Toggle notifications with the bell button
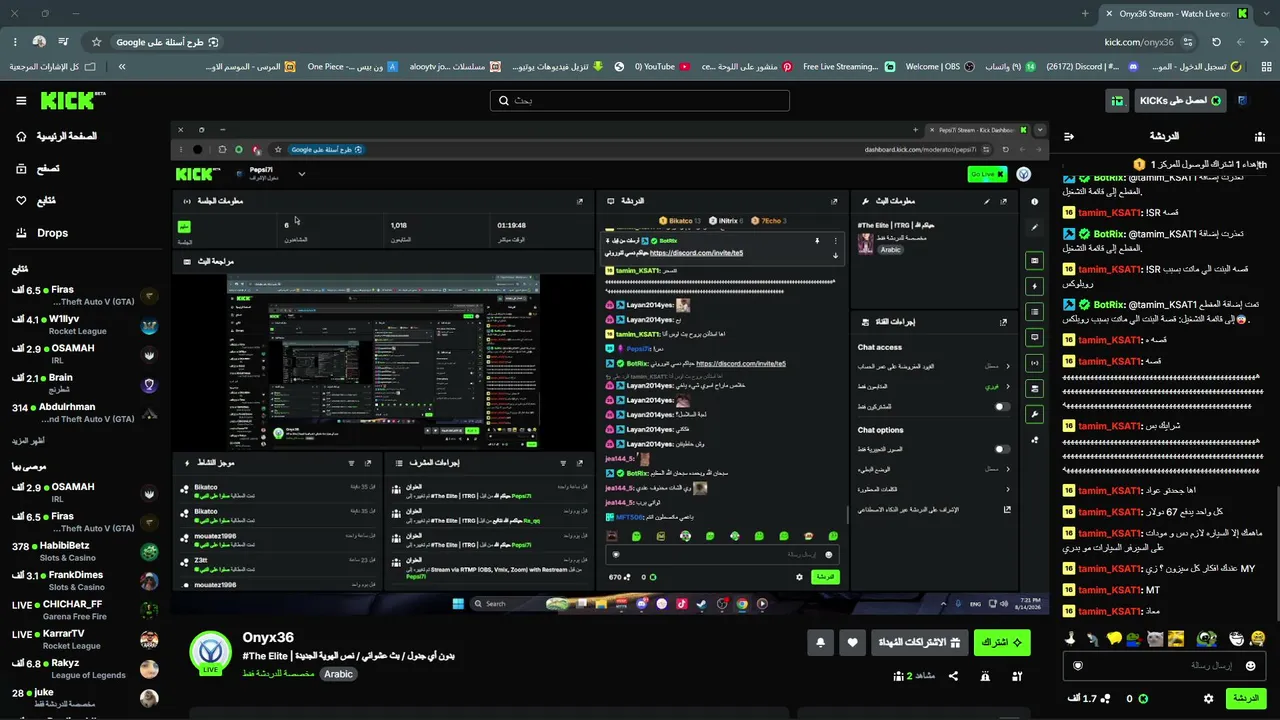1280x720 pixels. 820,642
